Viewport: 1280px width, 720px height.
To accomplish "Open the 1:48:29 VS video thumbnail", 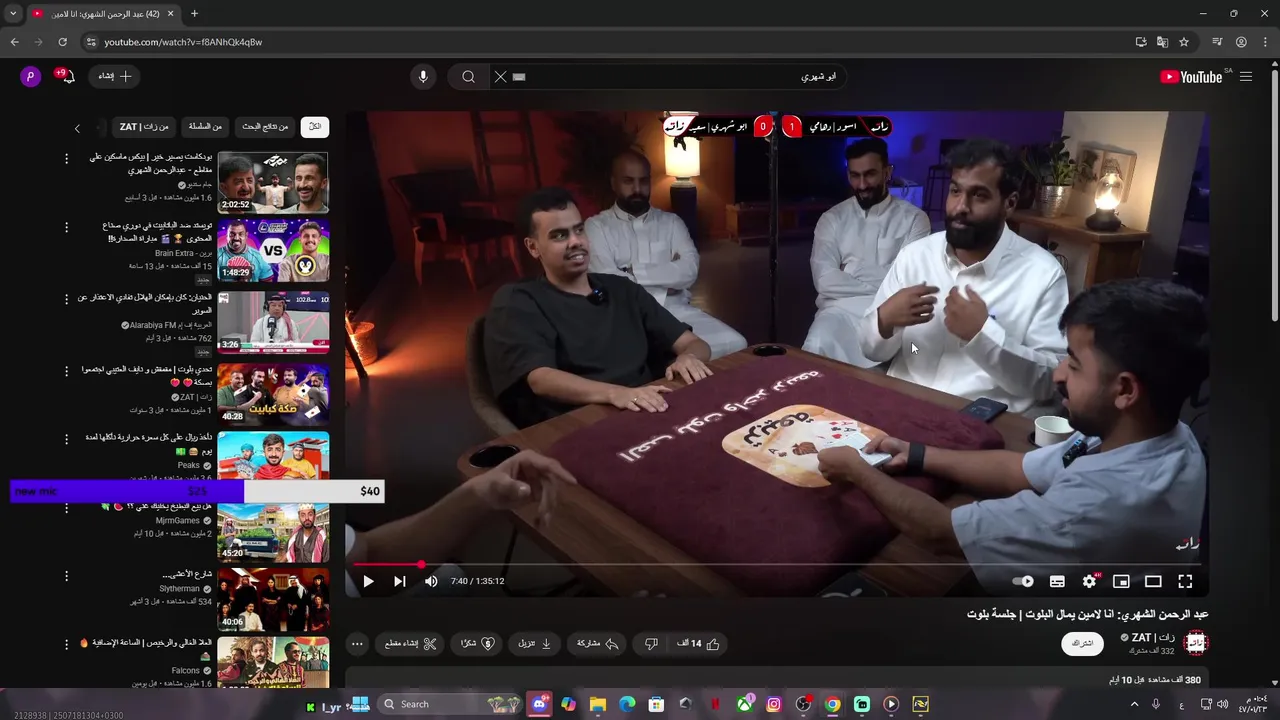I will coord(273,250).
